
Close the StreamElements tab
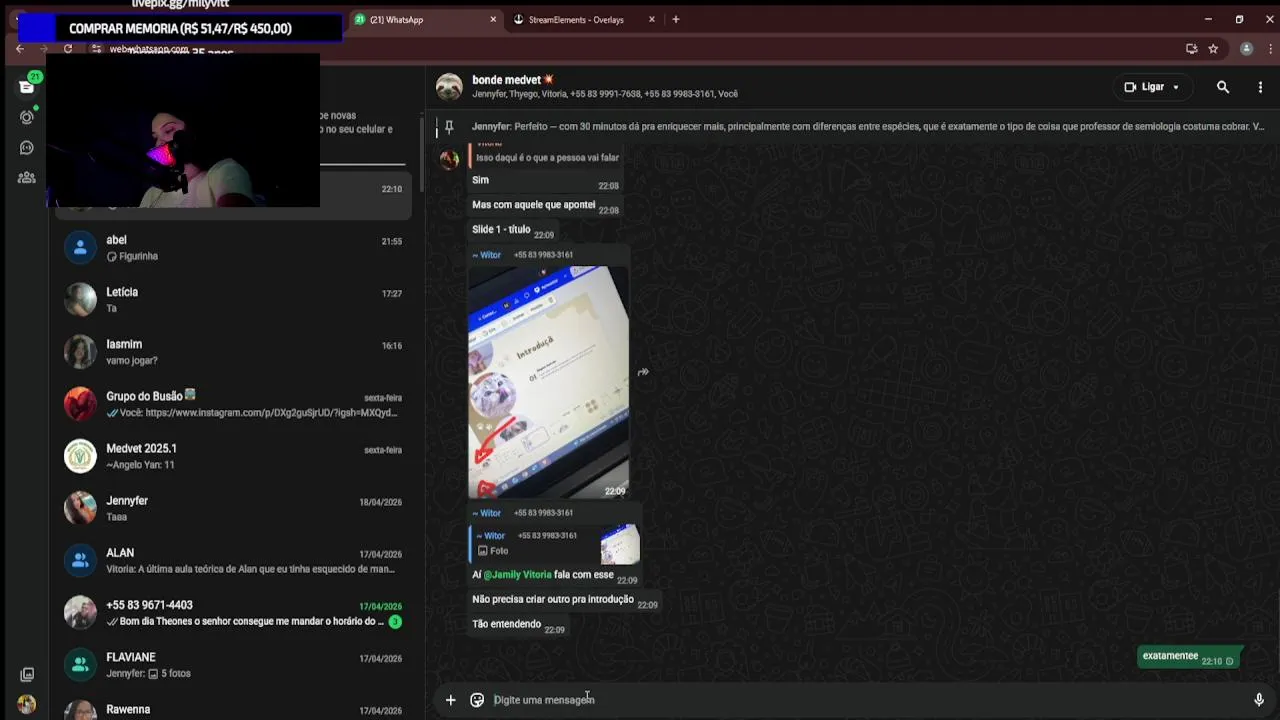click(x=652, y=19)
